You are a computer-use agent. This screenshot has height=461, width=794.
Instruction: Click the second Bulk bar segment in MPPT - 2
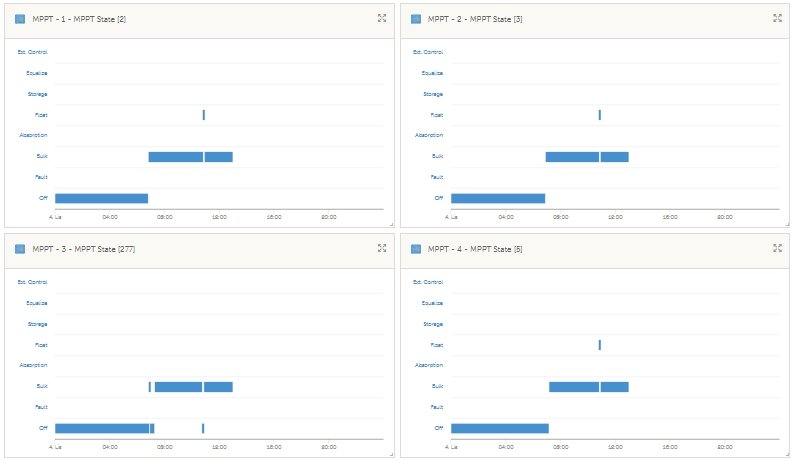point(614,157)
